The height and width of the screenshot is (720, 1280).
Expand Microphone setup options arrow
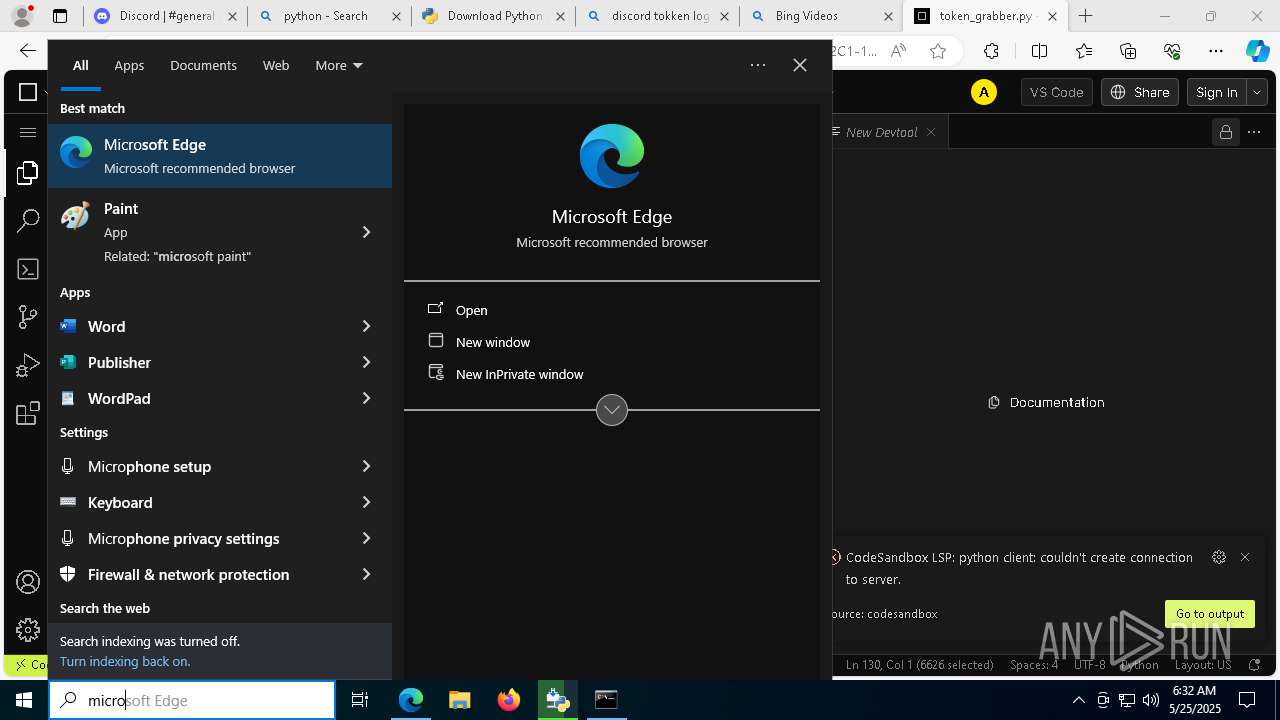point(366,466)
